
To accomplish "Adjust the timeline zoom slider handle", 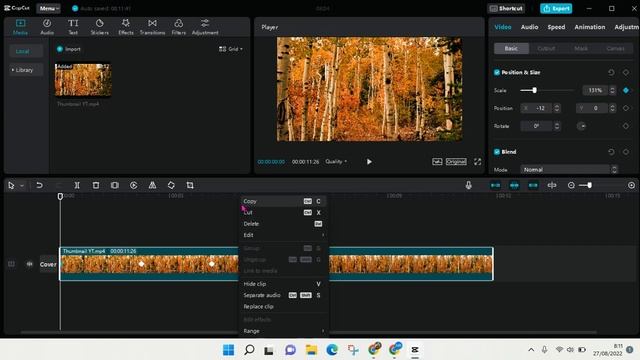I will 589,185.
